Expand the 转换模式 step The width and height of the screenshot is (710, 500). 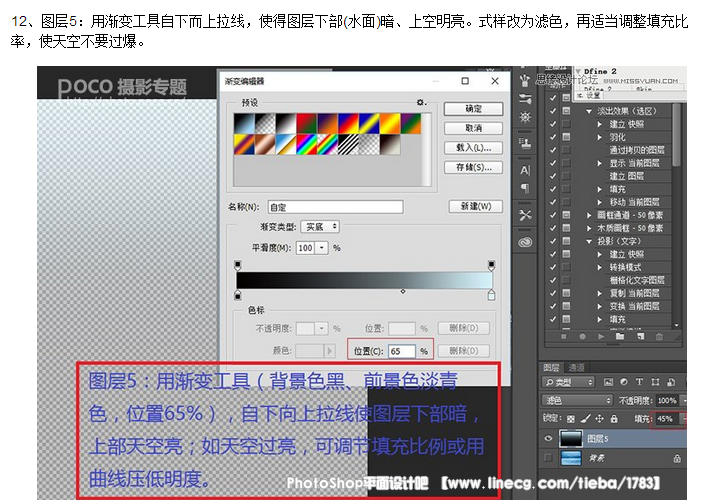click(x=600, y=267)
